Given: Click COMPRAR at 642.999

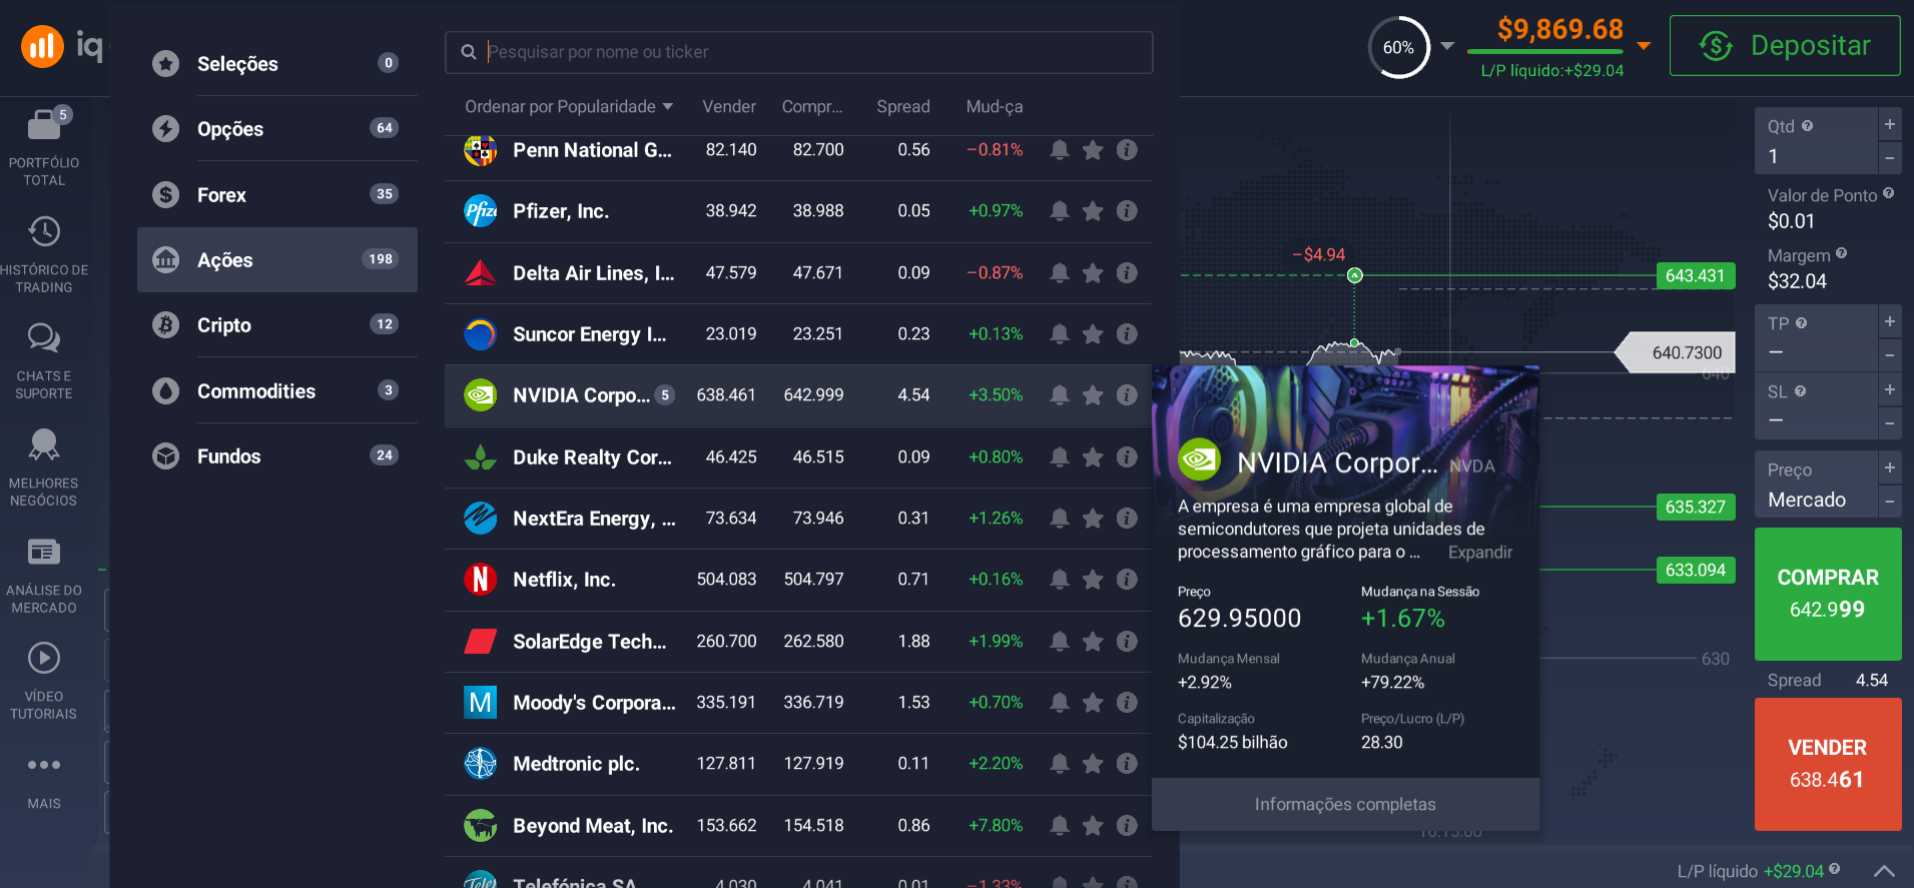Looking at the screenshot, I should (1827, 593).
